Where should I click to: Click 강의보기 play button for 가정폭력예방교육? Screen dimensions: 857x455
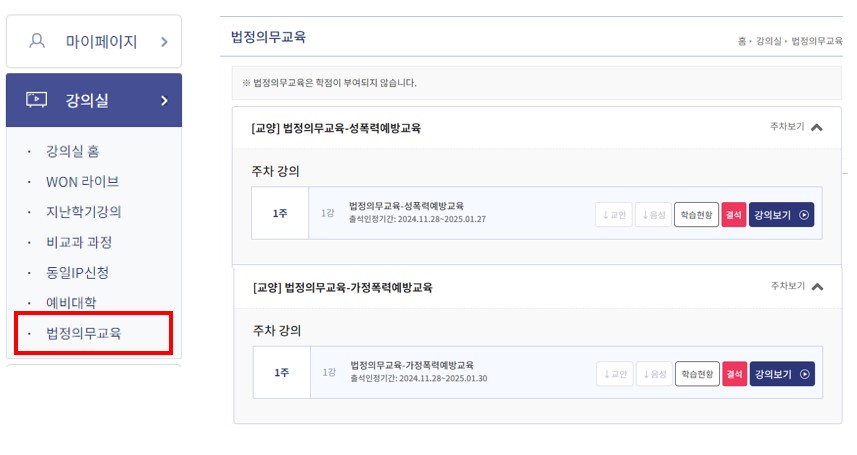click(x=782, y=374)
